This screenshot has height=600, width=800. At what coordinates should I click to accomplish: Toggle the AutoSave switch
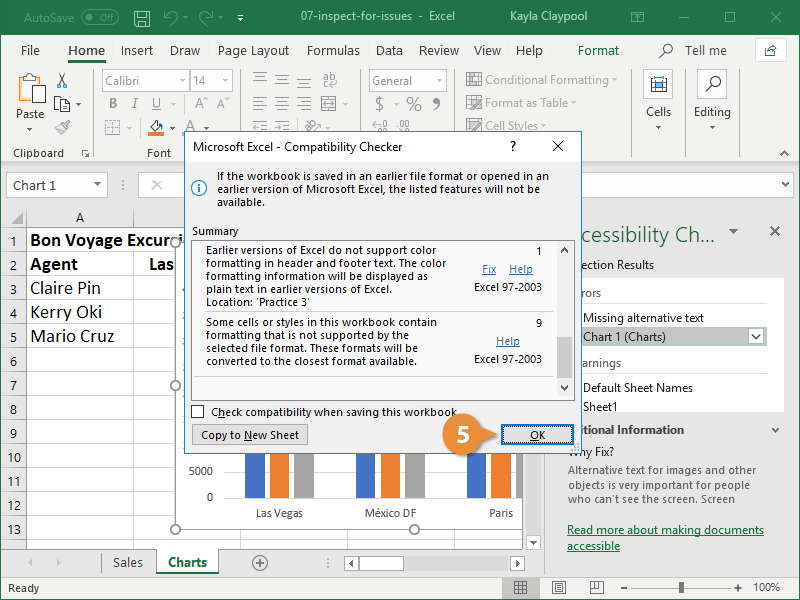click(x=99, y=18)
